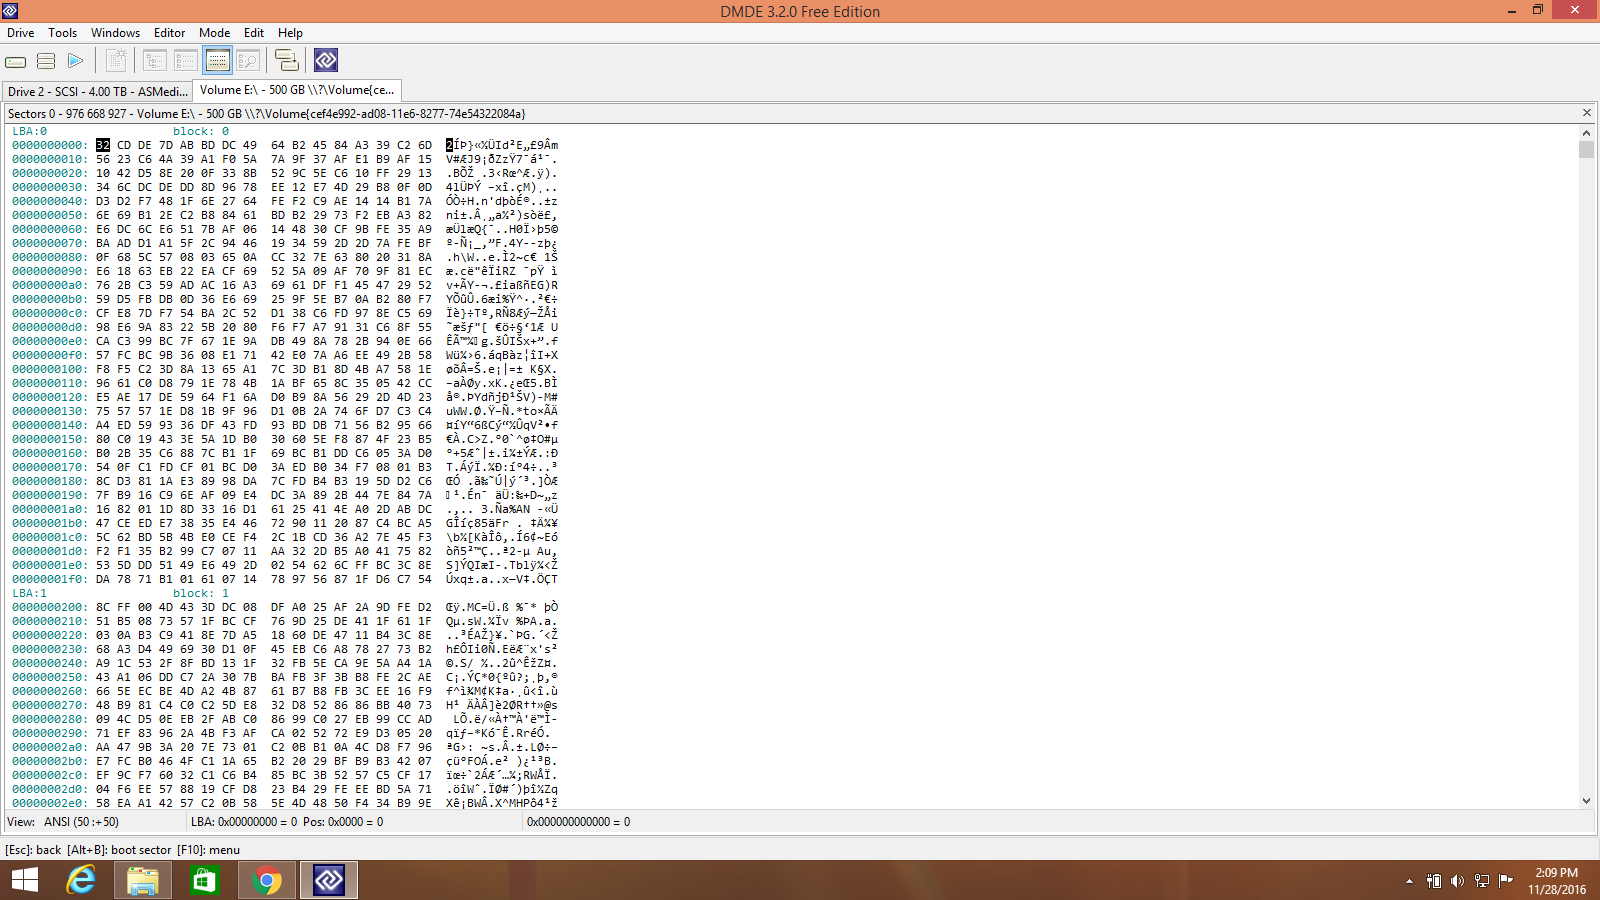The width and height of the screenshot is (1600, 900).
Task: Select the highlighted first hex byte 32
Action: coord(103,145)
